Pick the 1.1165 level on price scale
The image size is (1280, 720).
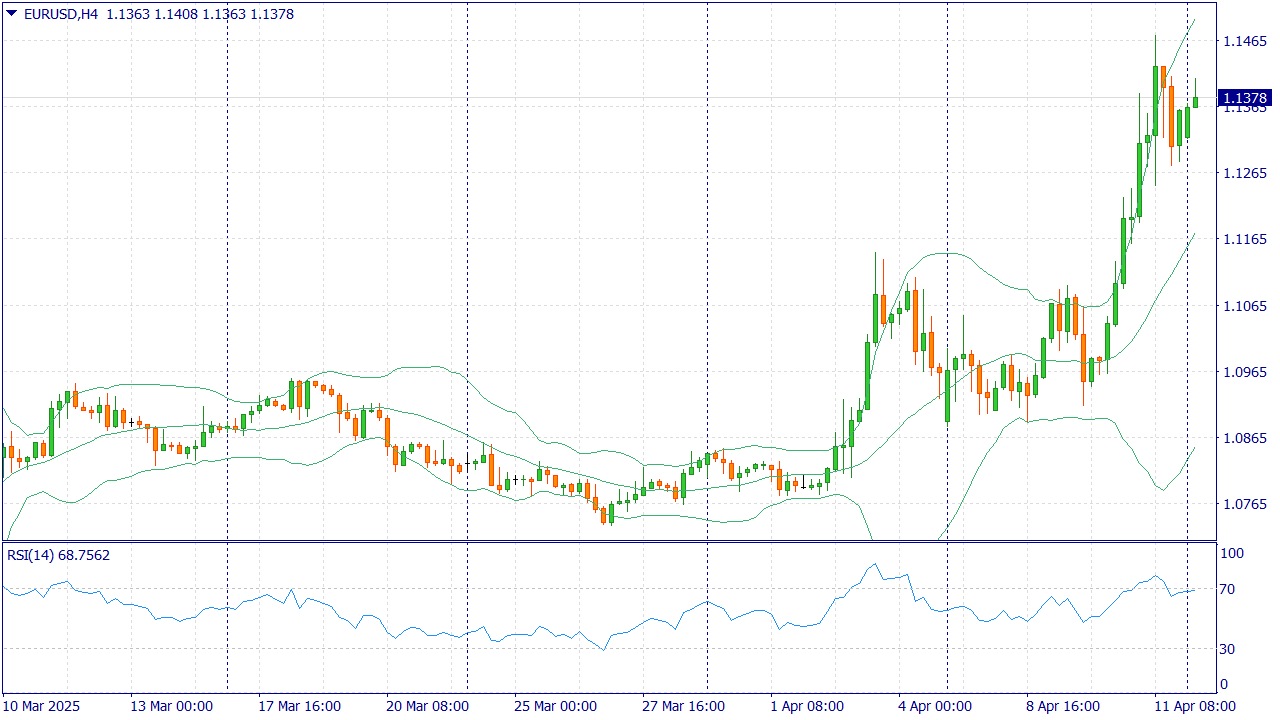pos(1244,239)
